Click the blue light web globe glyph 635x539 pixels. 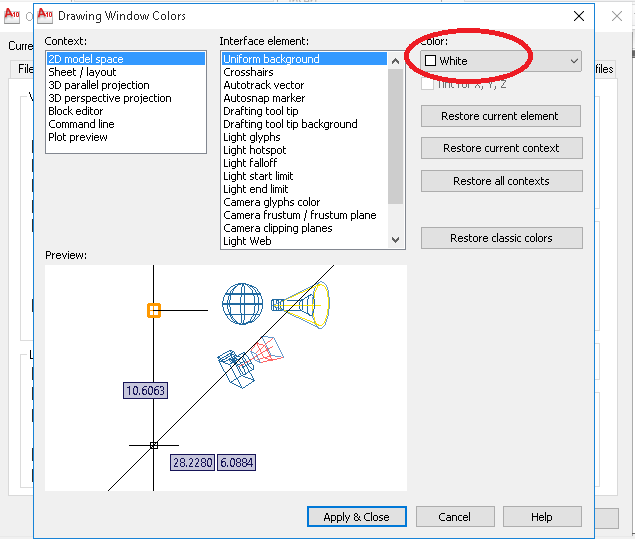click(242, 304)
